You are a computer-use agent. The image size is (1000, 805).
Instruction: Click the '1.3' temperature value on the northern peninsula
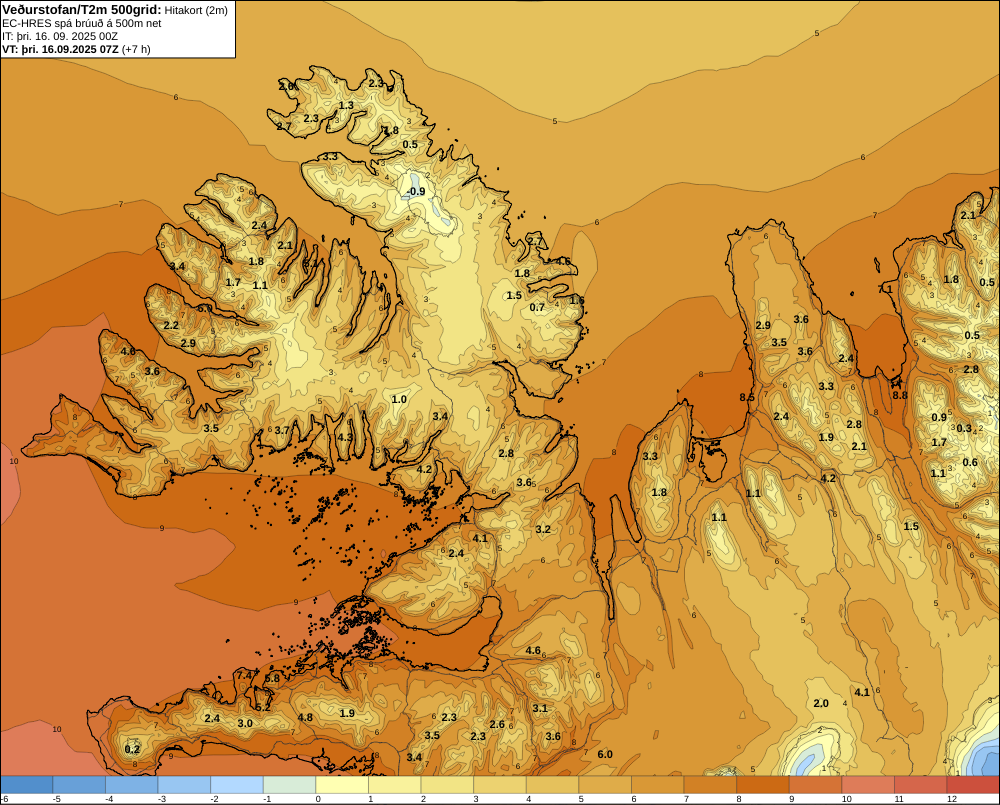coord(346,106)
